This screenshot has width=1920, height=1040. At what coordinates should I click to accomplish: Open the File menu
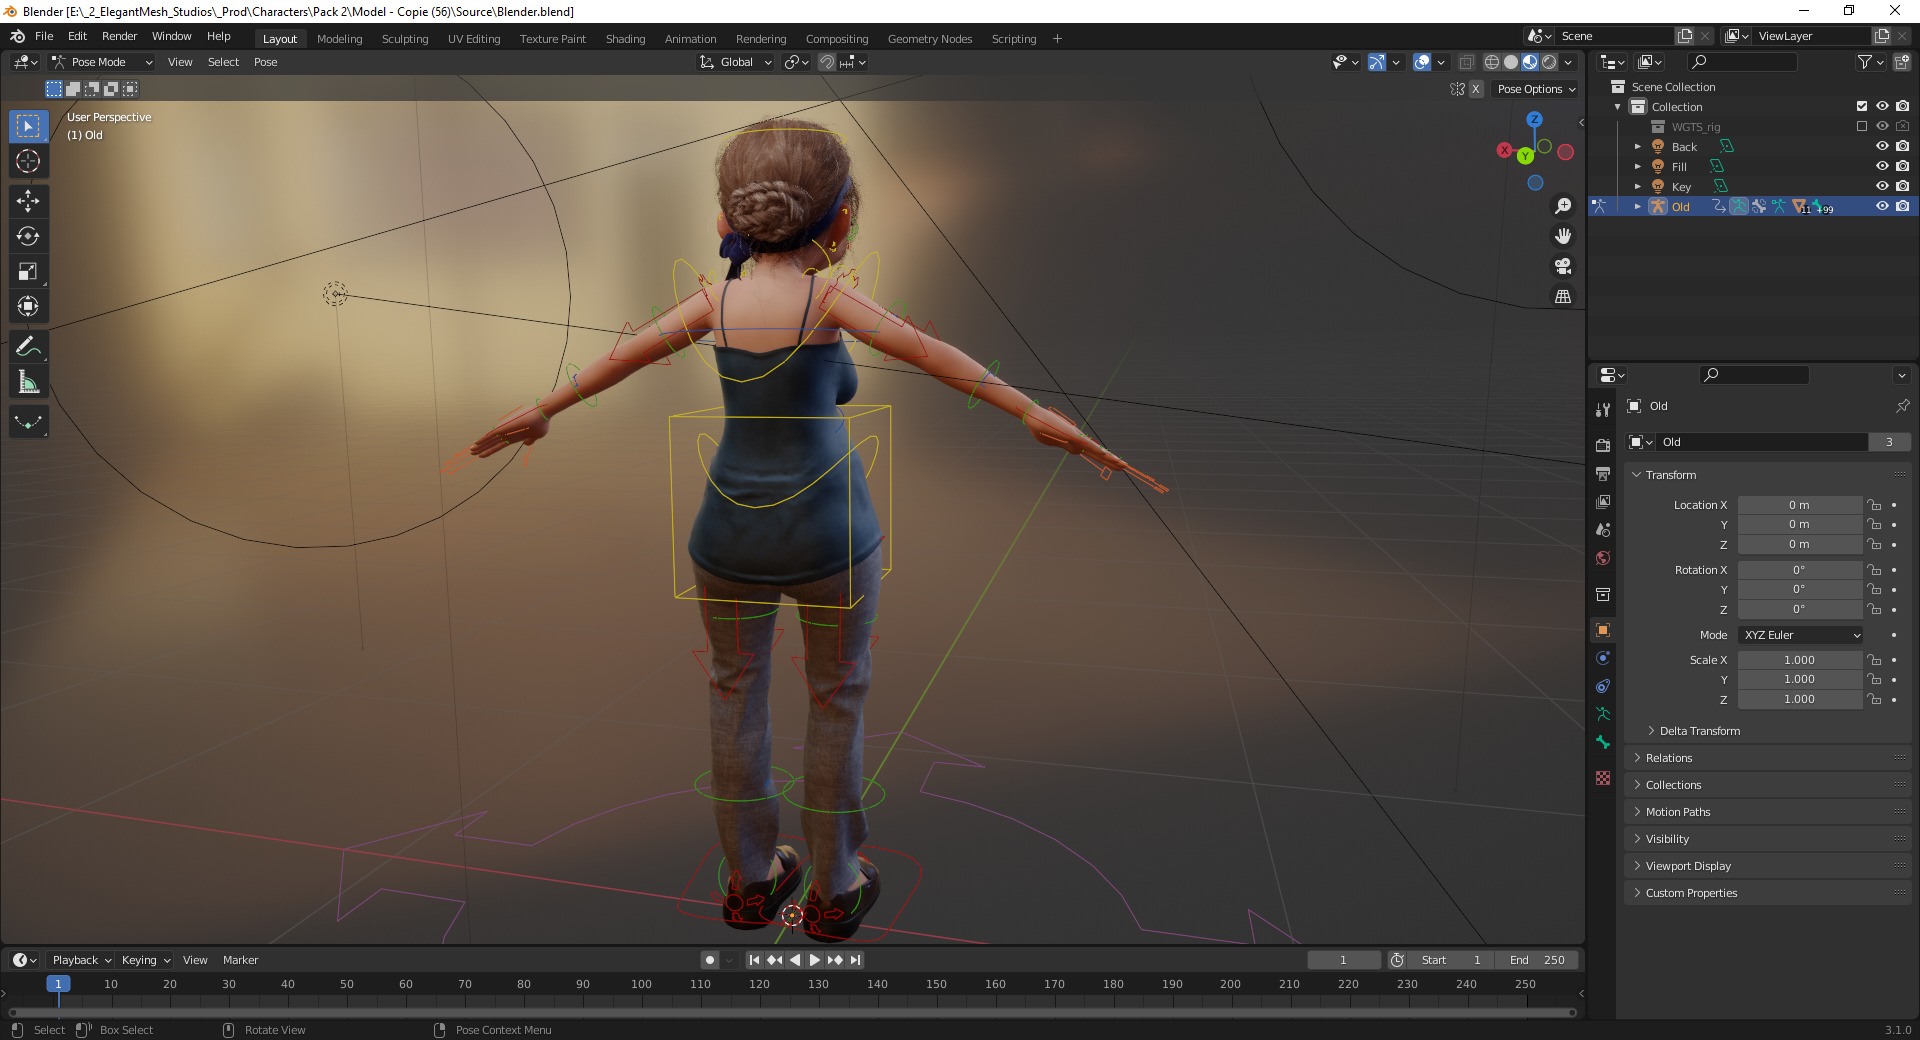44,36
